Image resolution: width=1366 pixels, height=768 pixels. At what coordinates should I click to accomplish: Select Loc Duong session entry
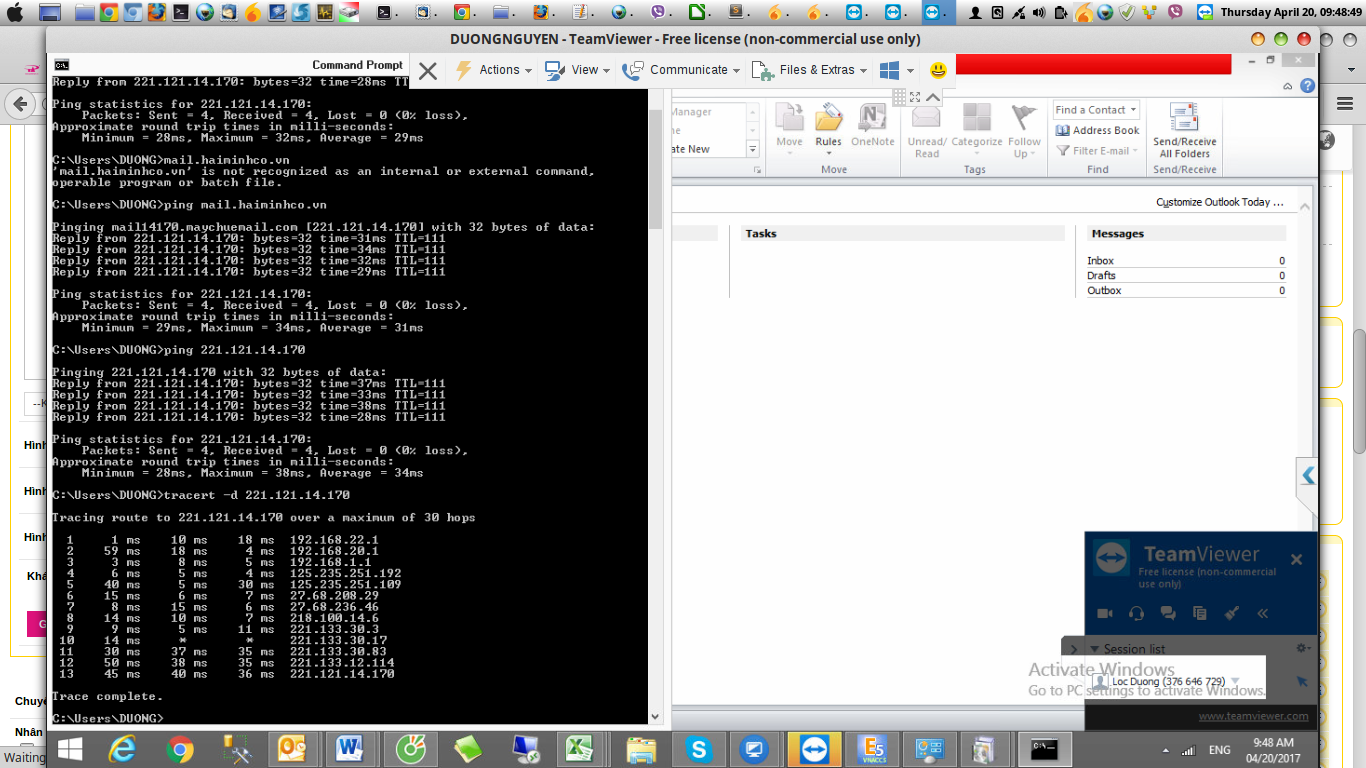pyautogui.click(x=1168, y=682)
